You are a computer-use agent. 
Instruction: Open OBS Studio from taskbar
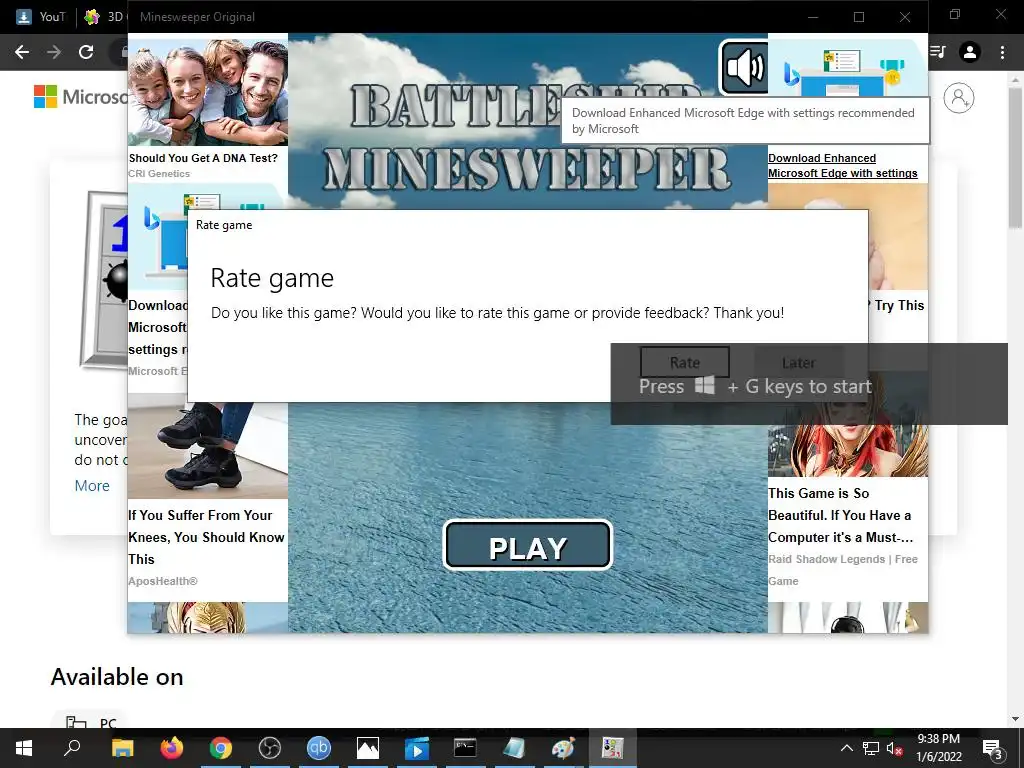[x=270, y=748]
